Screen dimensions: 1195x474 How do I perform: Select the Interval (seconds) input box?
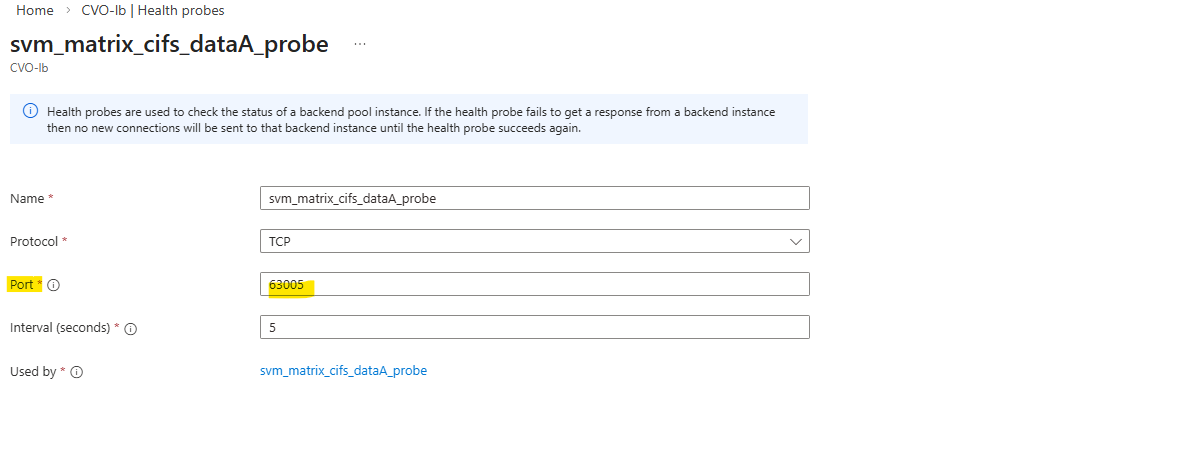coord(534,328)
